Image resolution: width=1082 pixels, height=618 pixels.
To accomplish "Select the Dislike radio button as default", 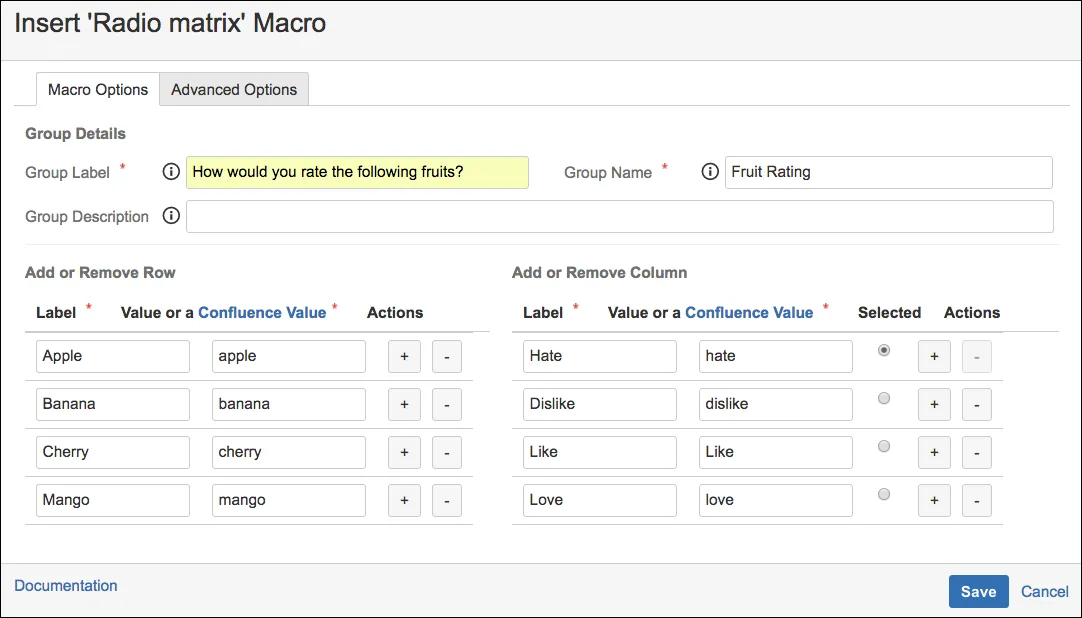I will [884, 398].
